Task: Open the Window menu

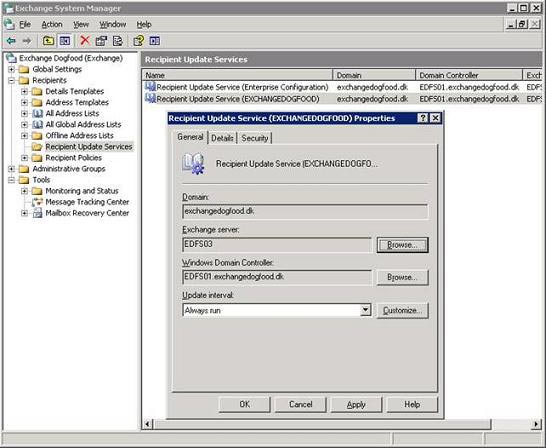Action: pos(112,24)
